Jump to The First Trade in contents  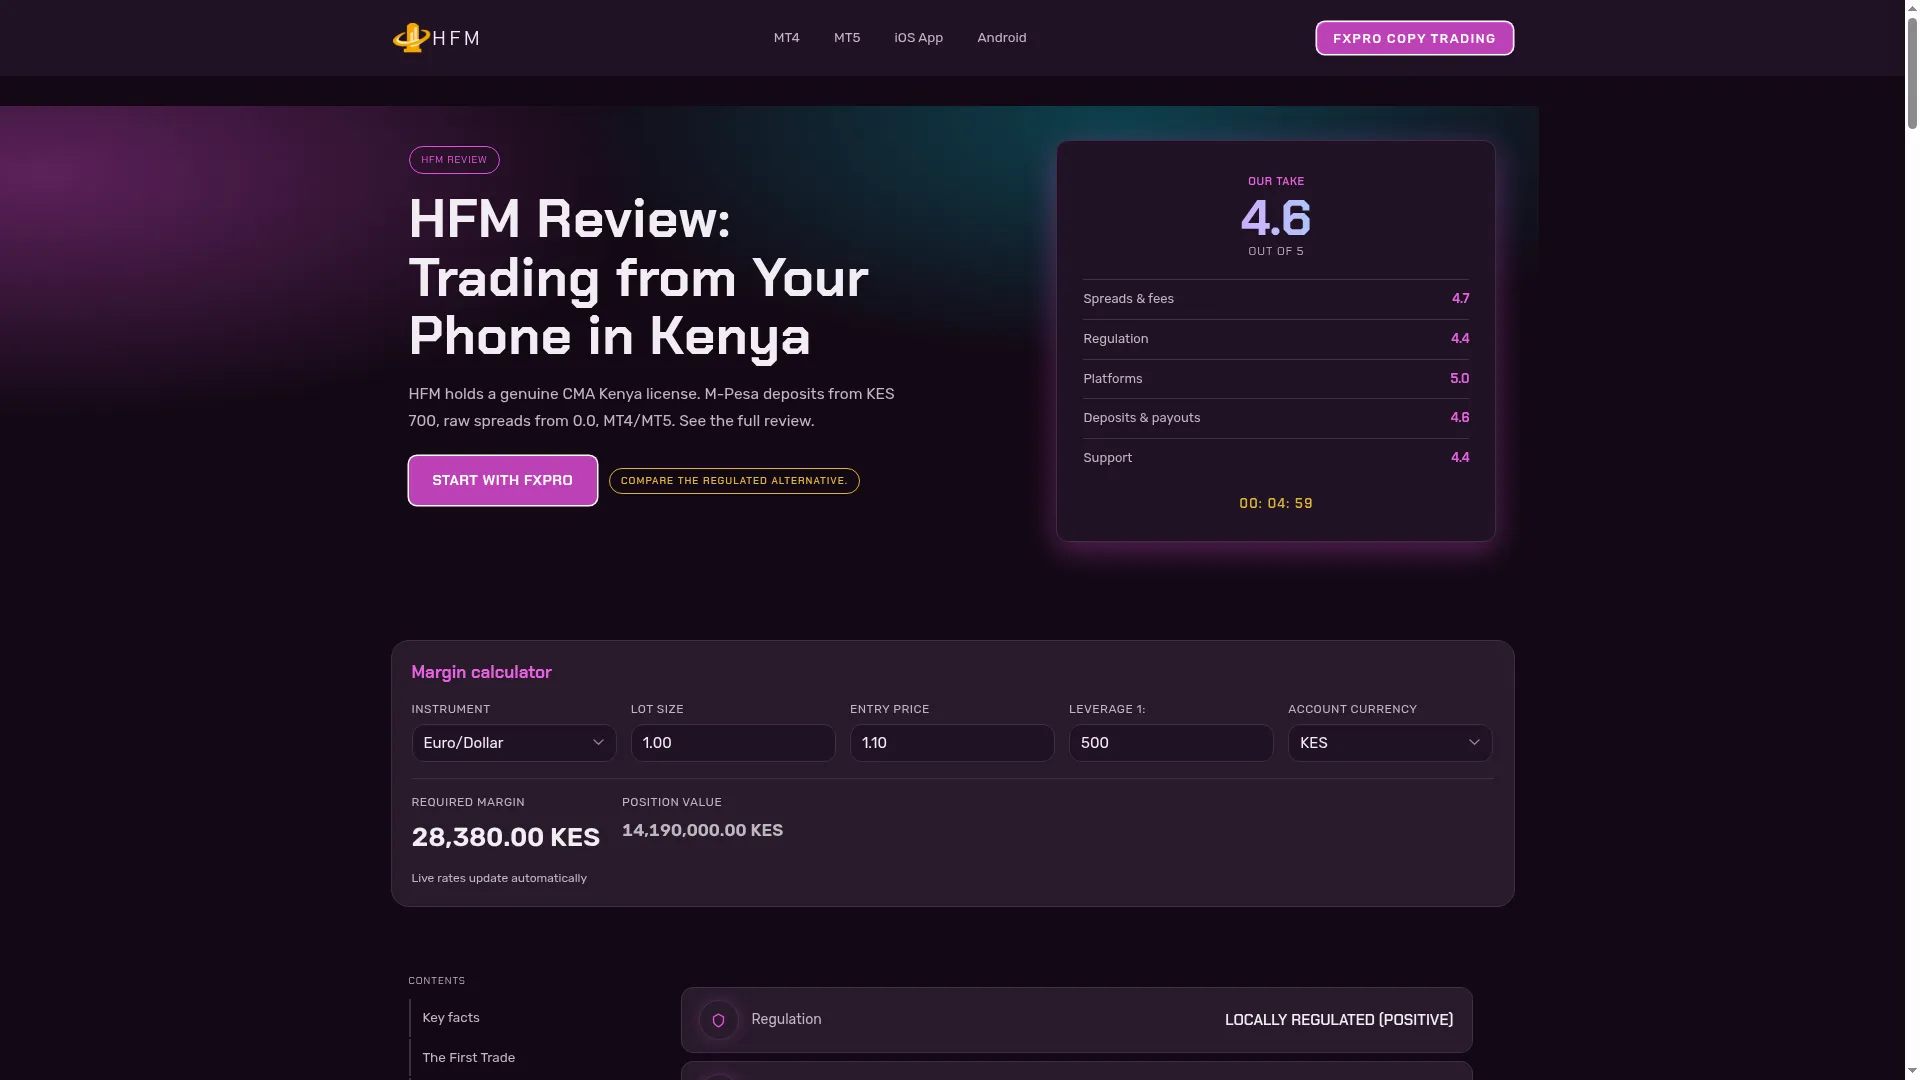[468, 1058]
